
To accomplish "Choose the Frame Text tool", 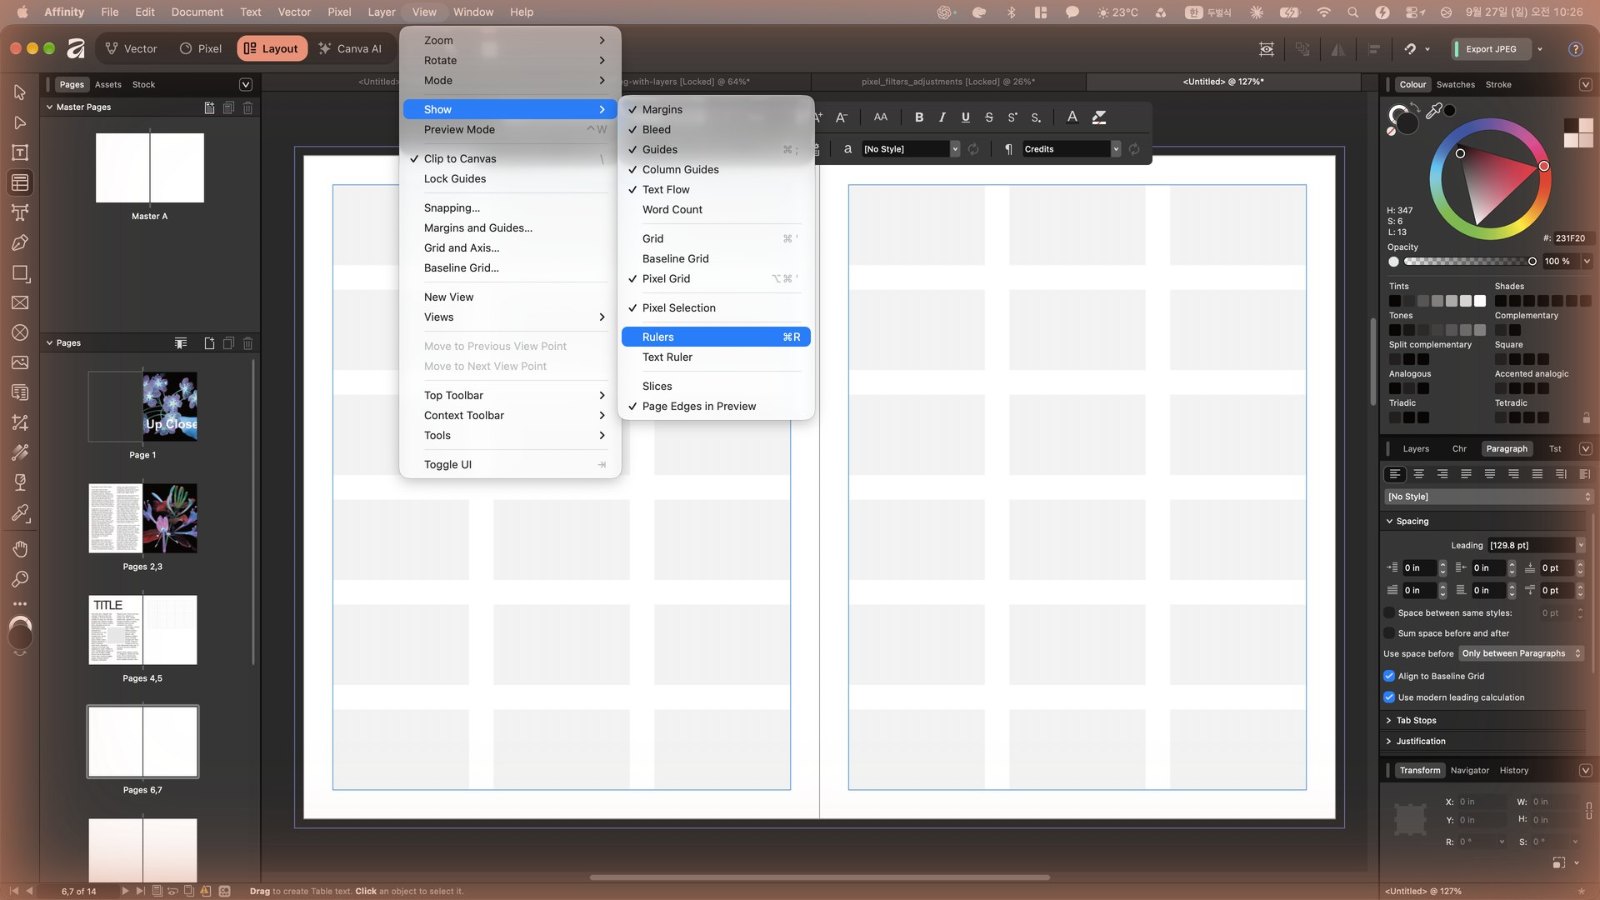I will pyautogui.click(x=20, y=152).
